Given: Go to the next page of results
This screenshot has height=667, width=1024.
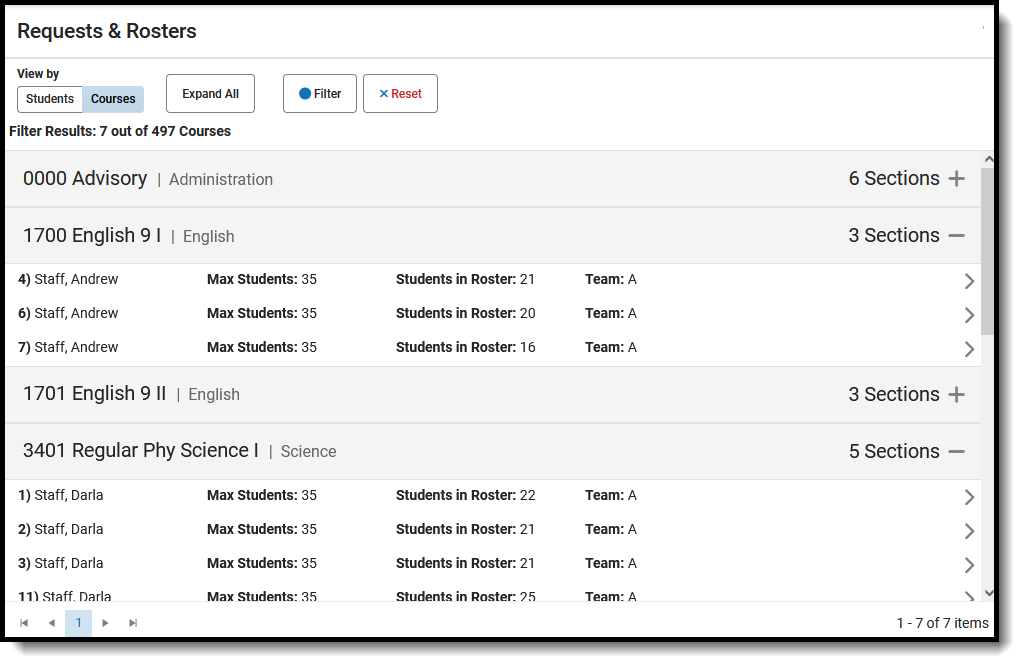Looking at the screenshot, I should 106,623.
